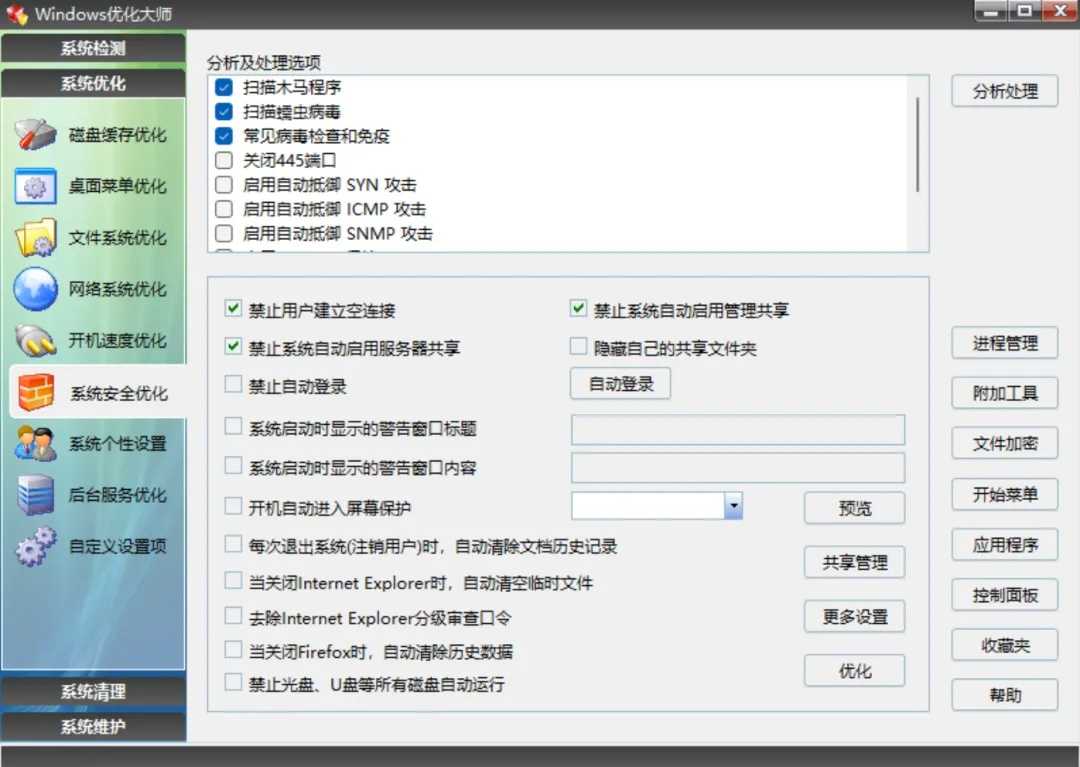Screen dimensions: 1080x767
Task: Uncheck 扫描木马程序 option
Action: pos(224,87)
